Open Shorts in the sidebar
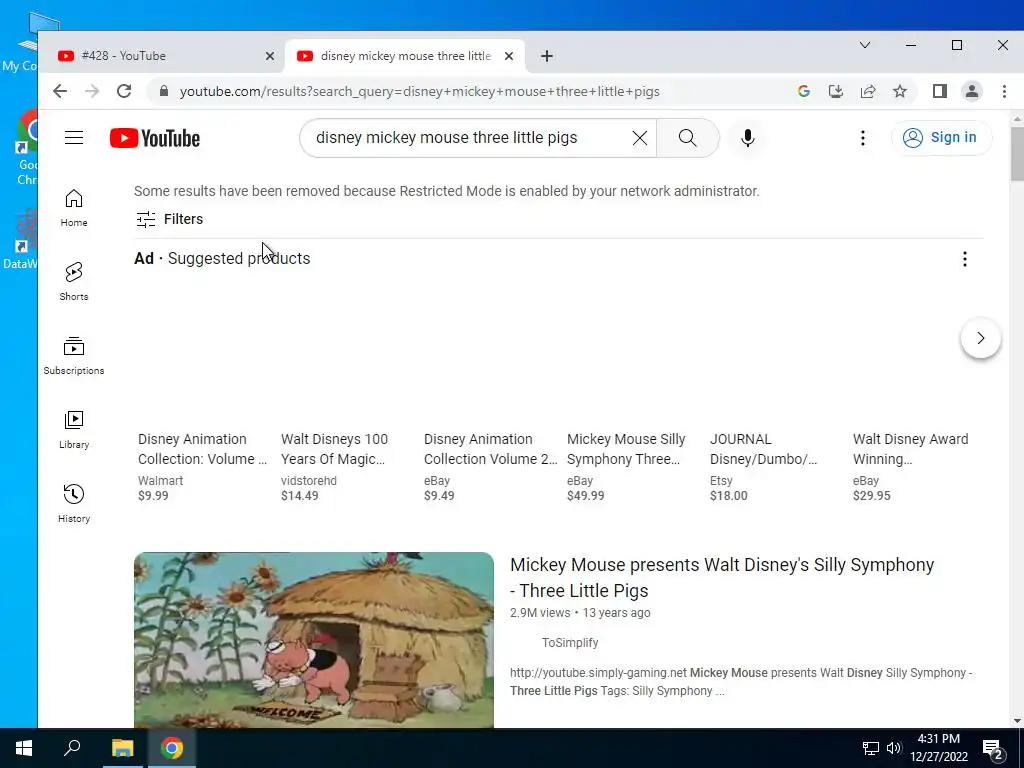This screenshot has height=768, width=1024. (74, 282)
